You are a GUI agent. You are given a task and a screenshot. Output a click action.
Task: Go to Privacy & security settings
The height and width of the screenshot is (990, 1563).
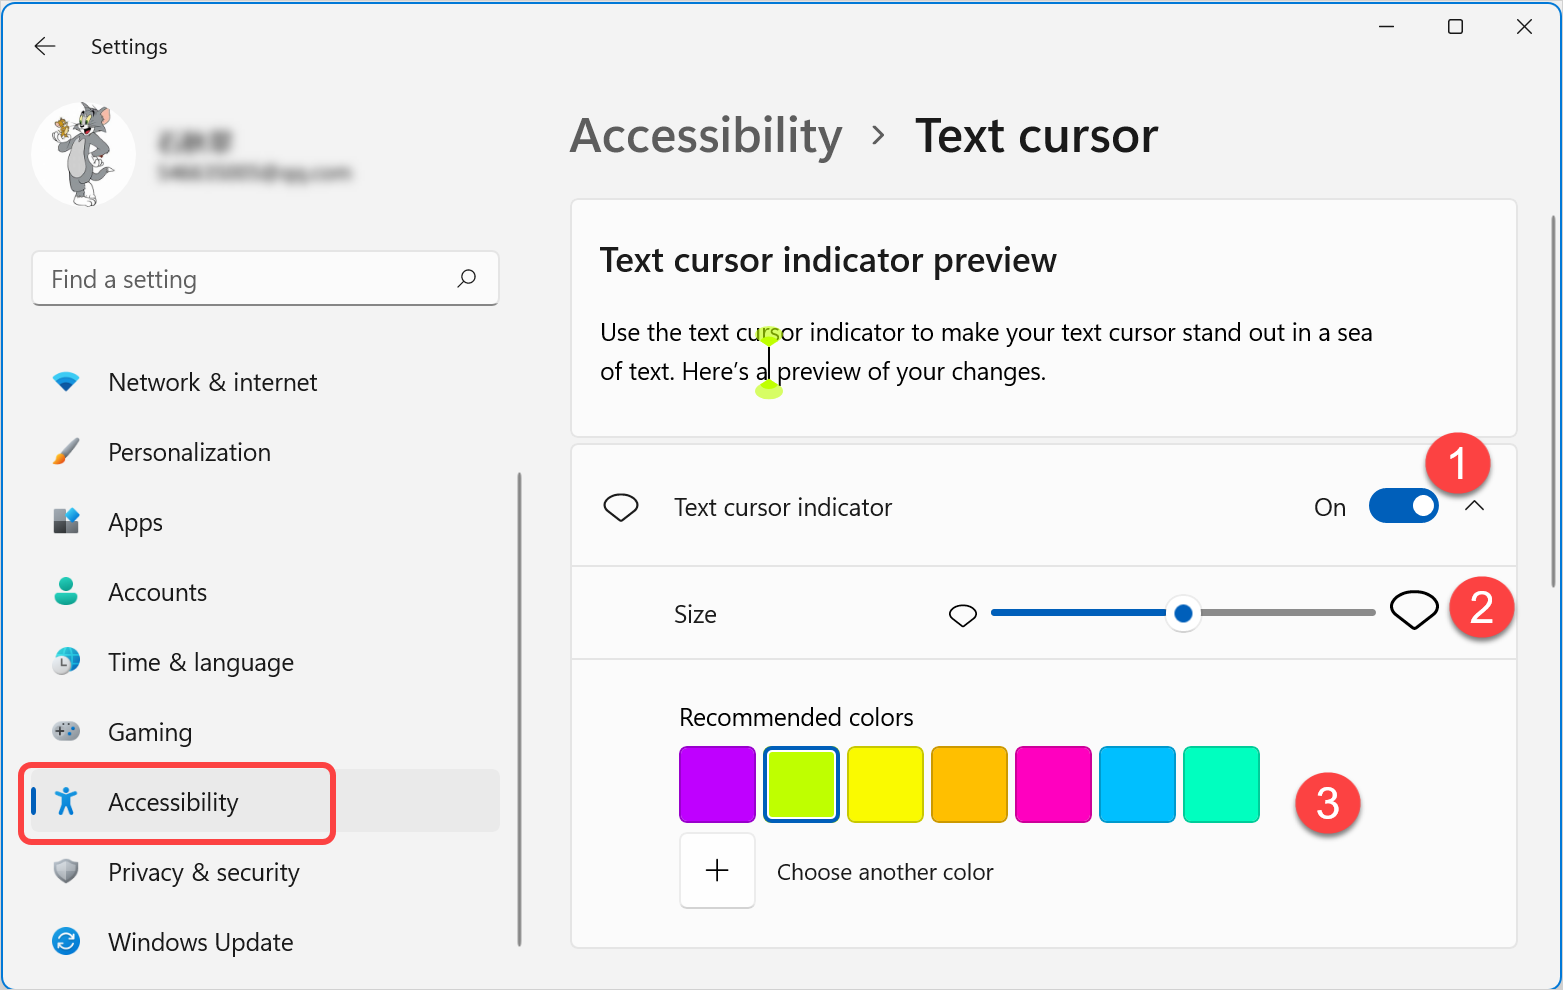[203, 872]
